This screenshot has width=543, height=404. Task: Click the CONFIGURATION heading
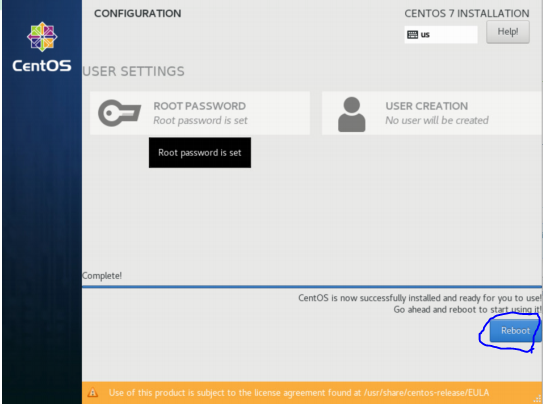(x=137, y=14)
